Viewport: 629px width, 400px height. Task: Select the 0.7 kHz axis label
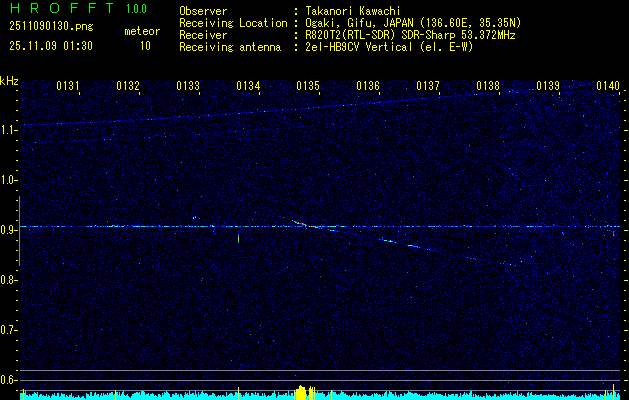[x=9, y=329]
